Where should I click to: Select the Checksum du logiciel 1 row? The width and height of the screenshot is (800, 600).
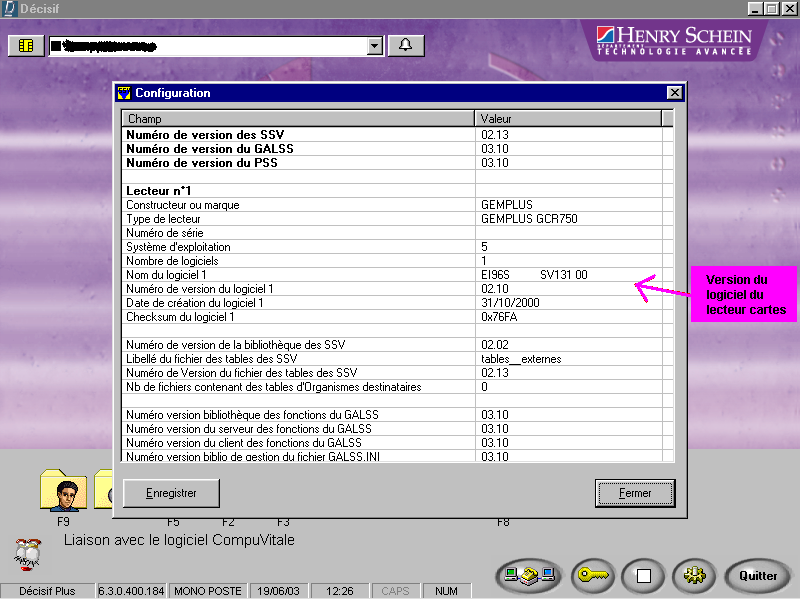(x=298, y=317)
